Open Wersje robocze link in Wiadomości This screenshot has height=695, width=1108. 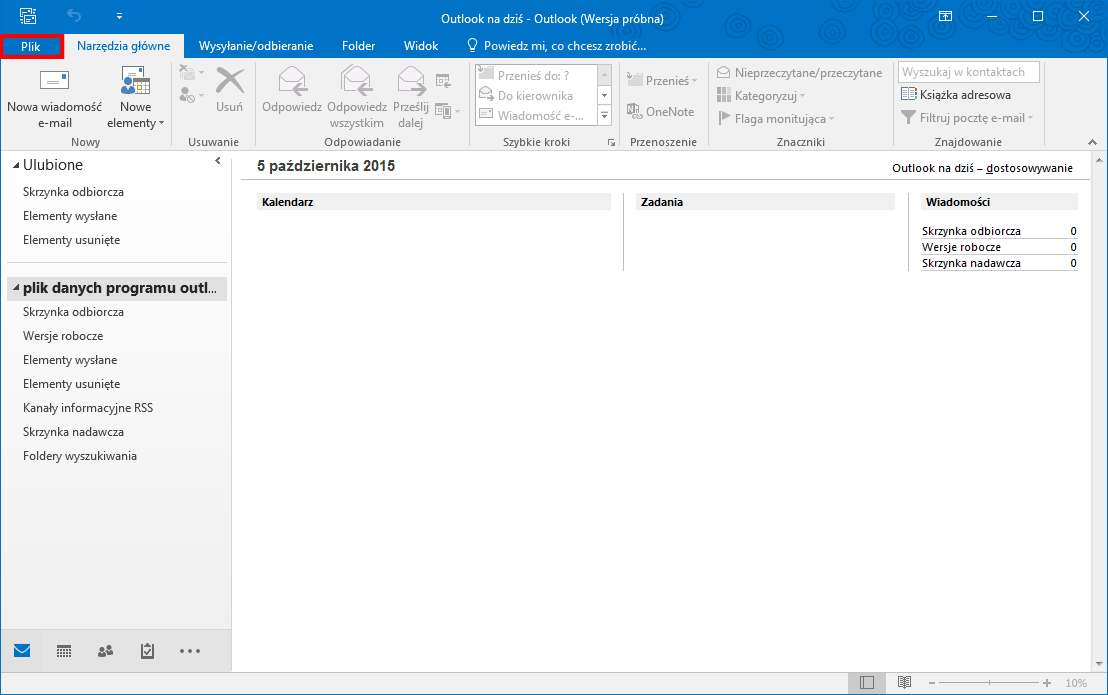coord(961,247)
